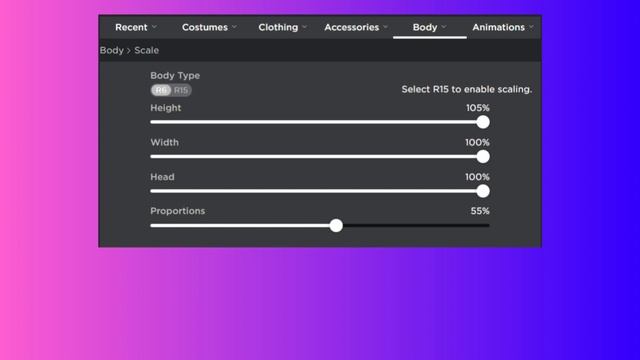Expand the Accessories dropdown chevron
The width and height of the screenshot is (640, 360).
[385, 27]
